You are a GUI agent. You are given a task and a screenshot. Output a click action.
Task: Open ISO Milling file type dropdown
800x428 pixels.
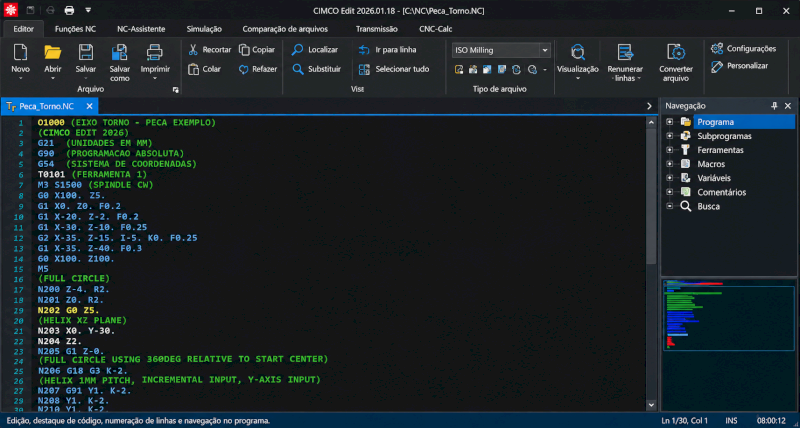pos(545,50)
